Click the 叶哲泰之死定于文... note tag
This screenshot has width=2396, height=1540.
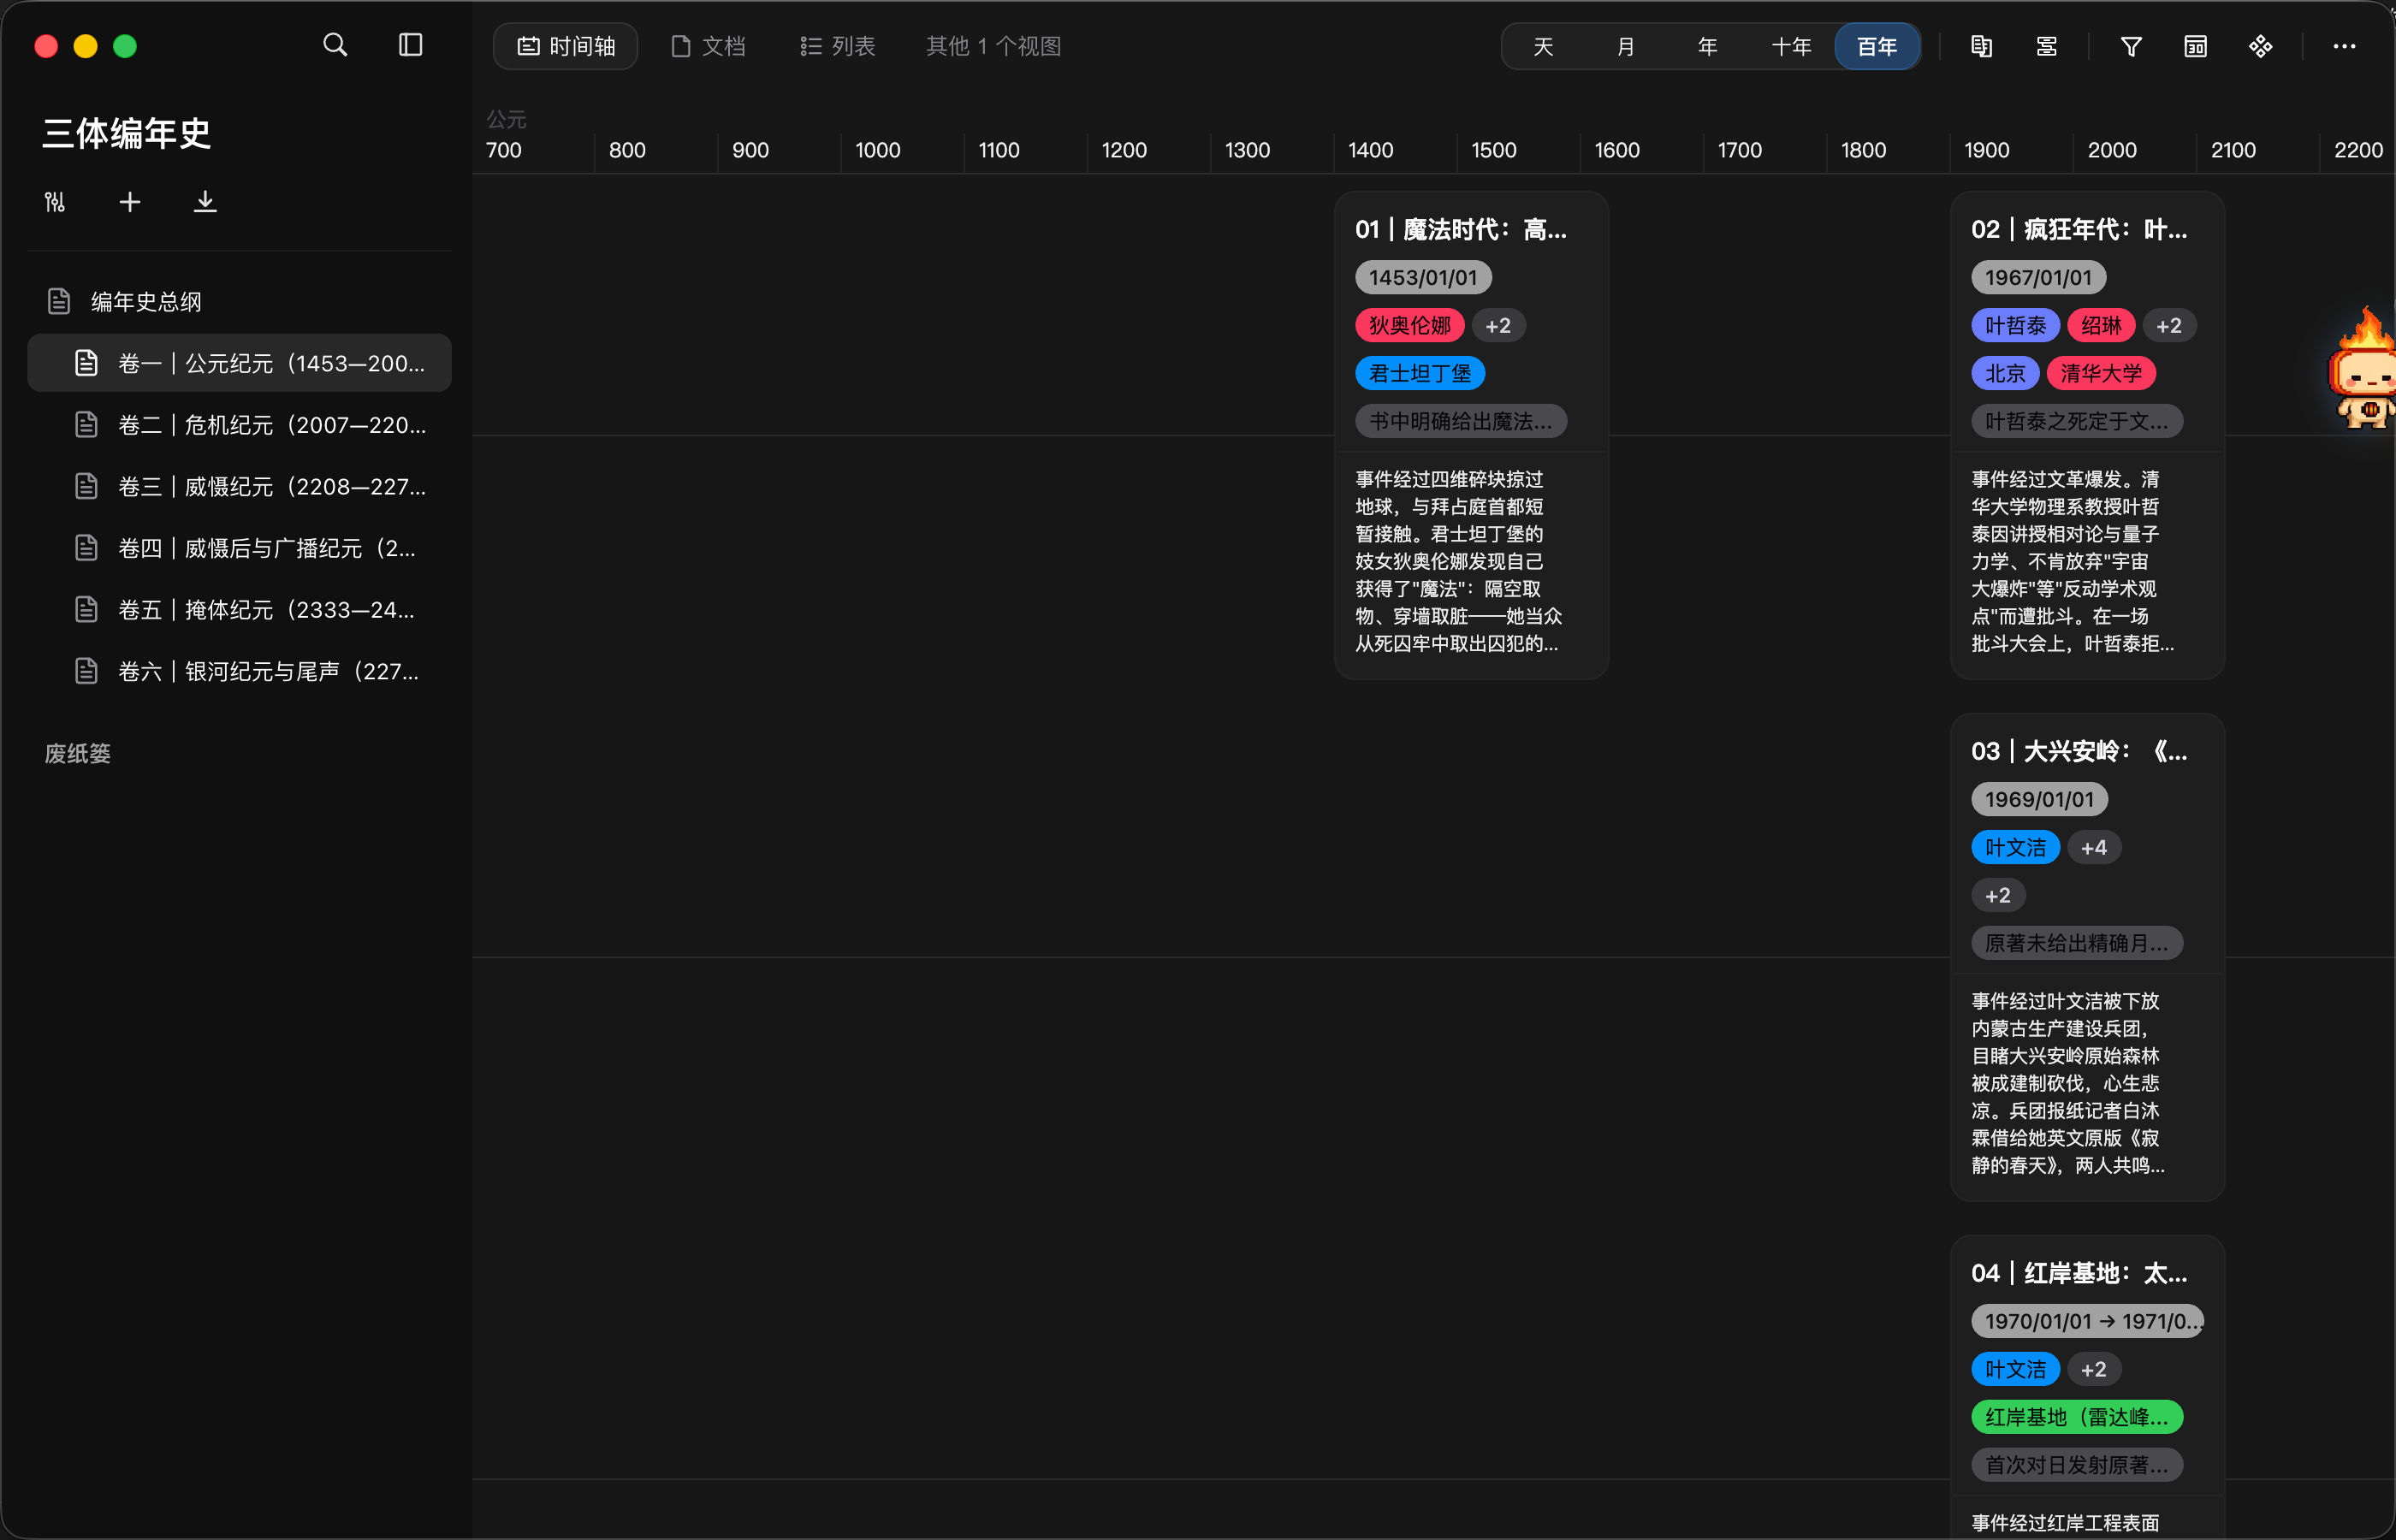coord(2077,421)
